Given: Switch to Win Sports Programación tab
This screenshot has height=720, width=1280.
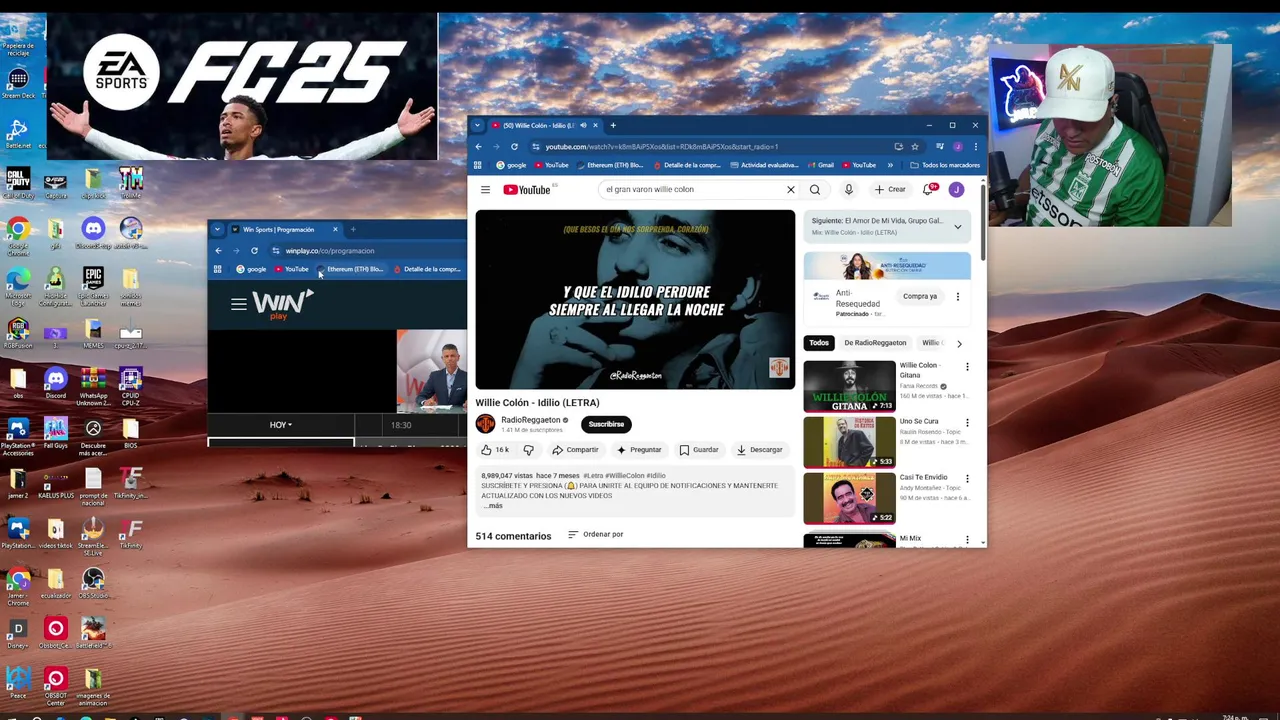Looking at the screenshot, I should 278,230.
